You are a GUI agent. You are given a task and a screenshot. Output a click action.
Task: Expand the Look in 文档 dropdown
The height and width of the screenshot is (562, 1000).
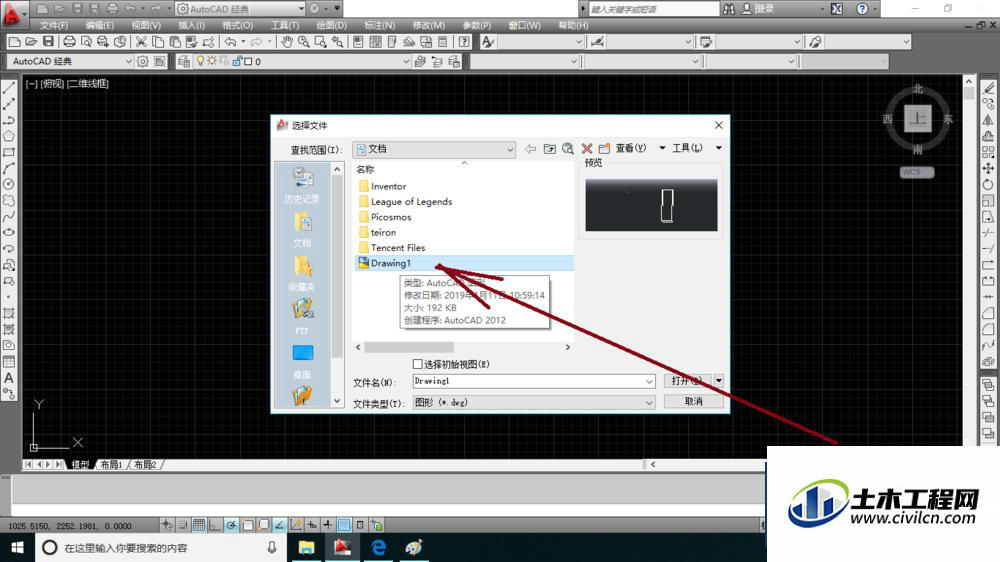coord(510,149)
